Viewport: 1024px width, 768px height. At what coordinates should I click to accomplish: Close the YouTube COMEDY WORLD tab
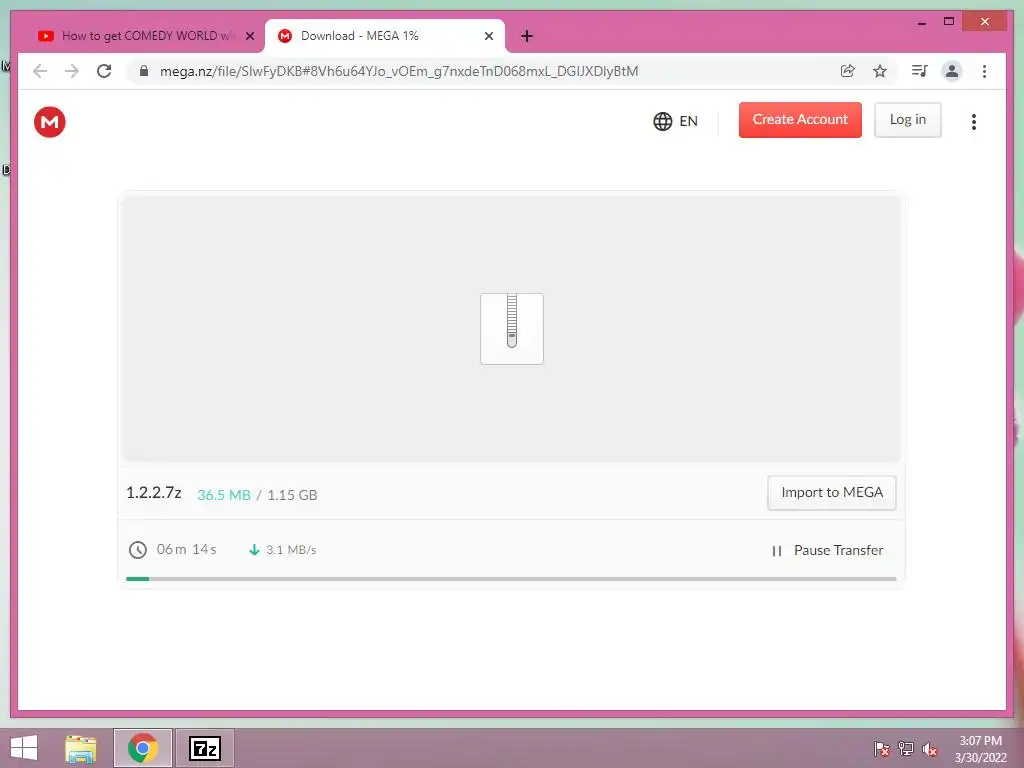249,36
